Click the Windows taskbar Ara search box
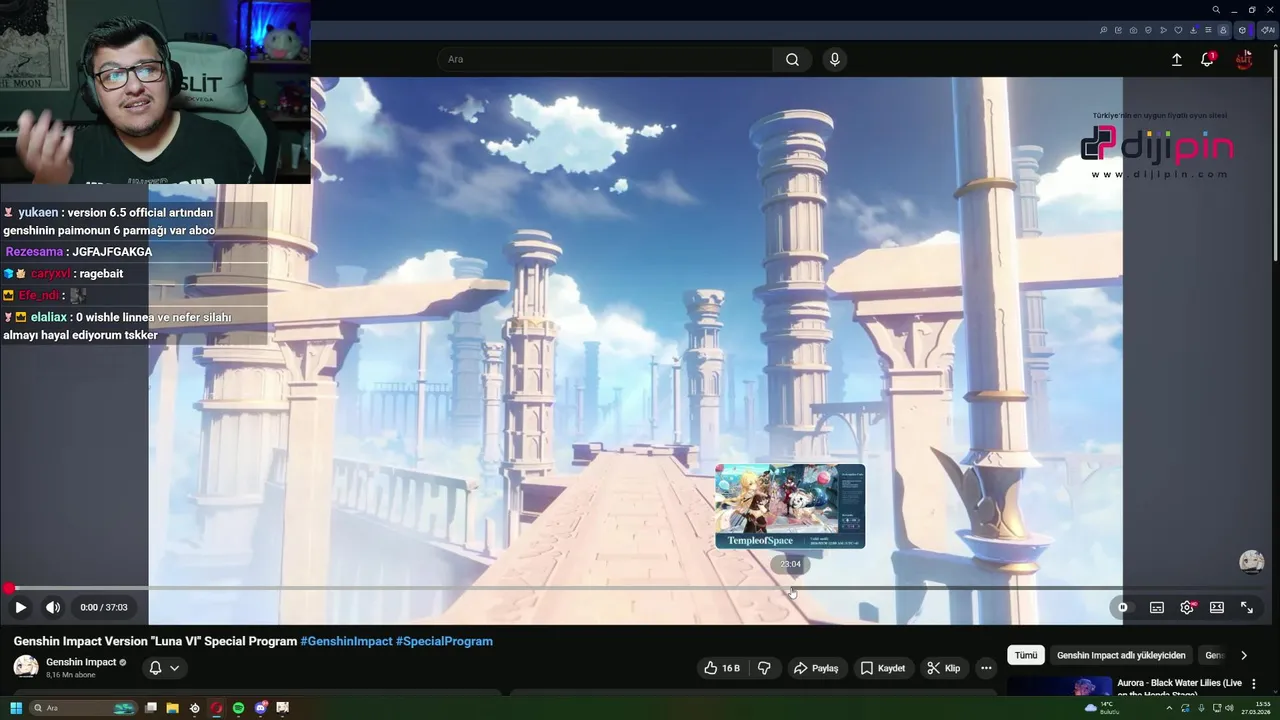 pyautogui.click(x=83, y=708)
